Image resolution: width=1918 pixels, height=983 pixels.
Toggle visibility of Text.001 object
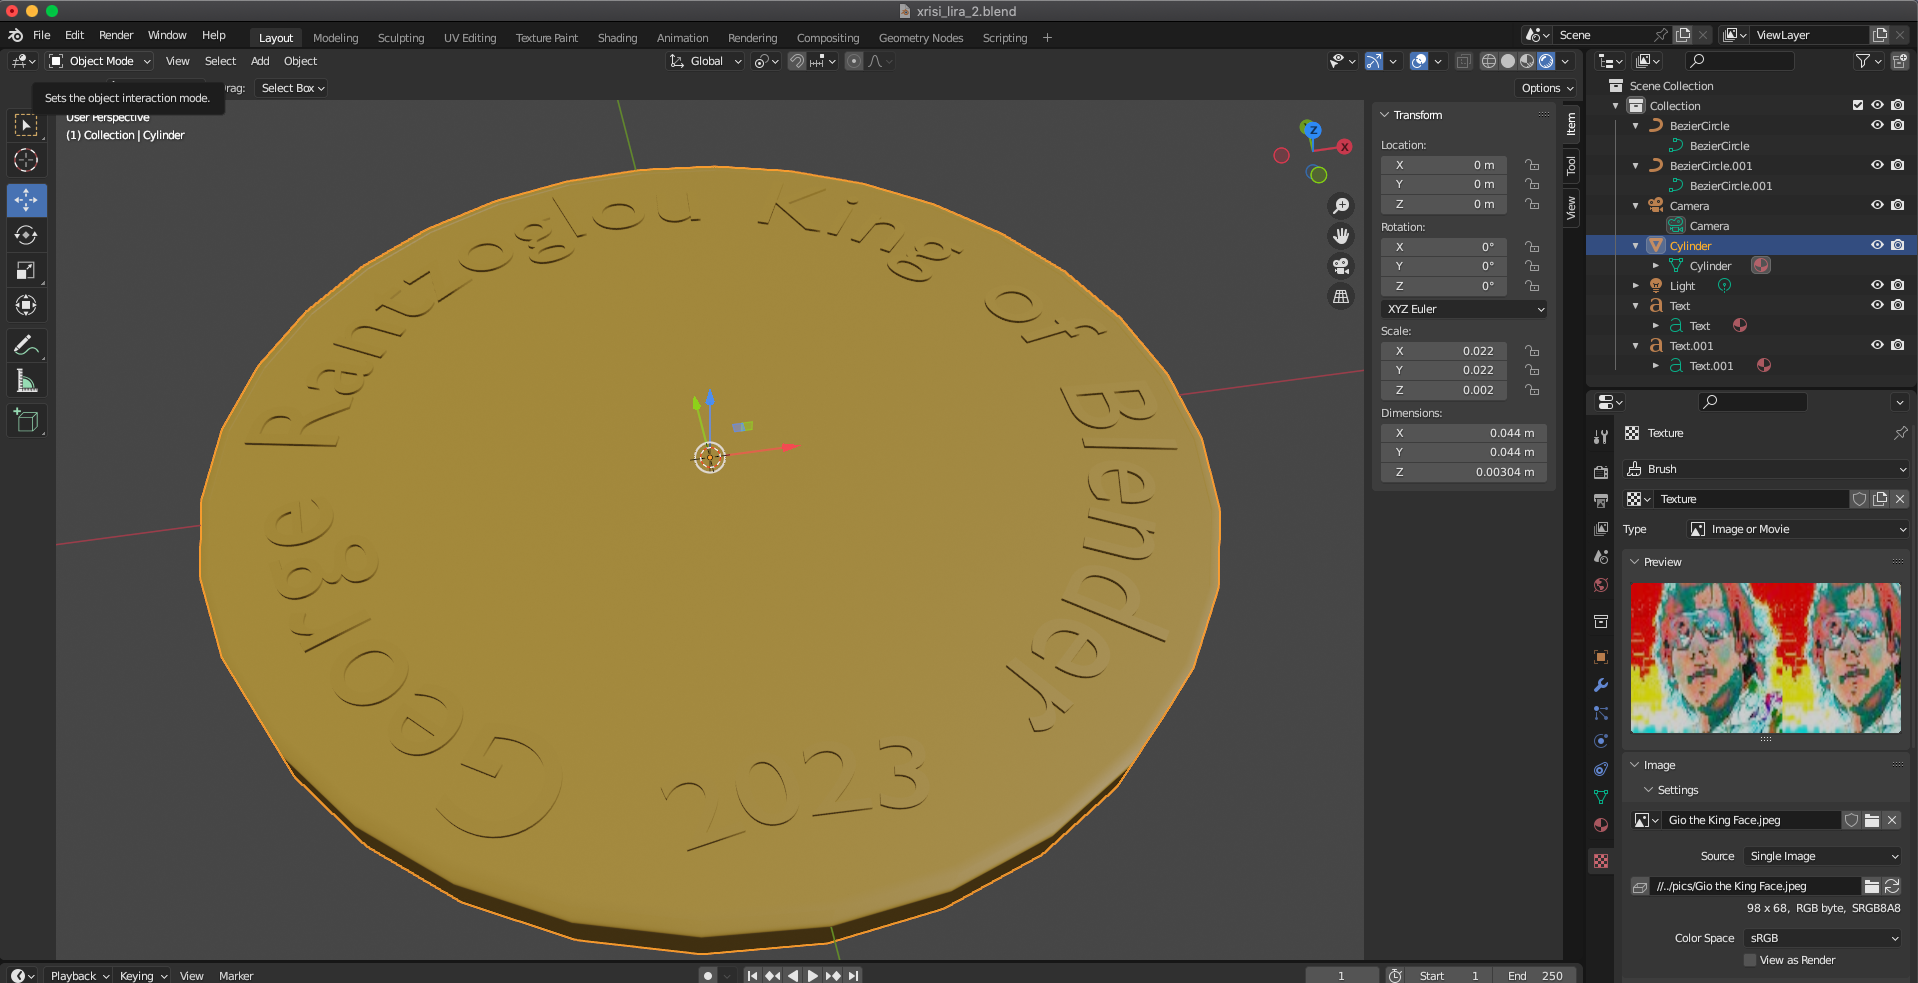1877,345
